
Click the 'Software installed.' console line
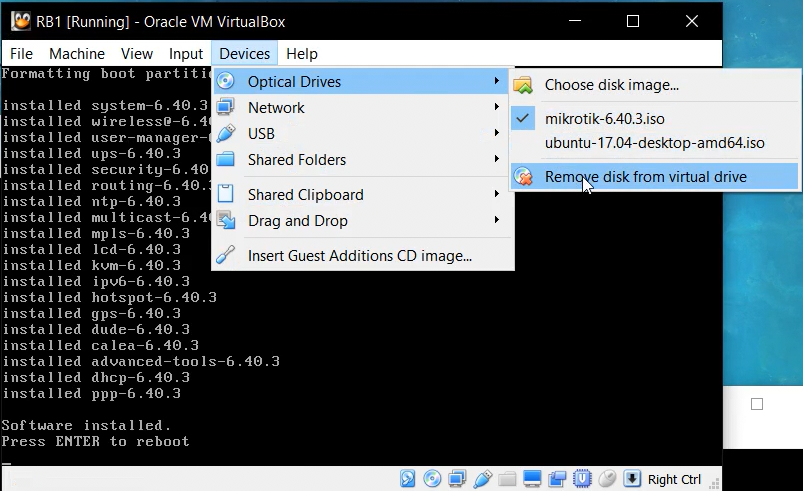(86, 425)
